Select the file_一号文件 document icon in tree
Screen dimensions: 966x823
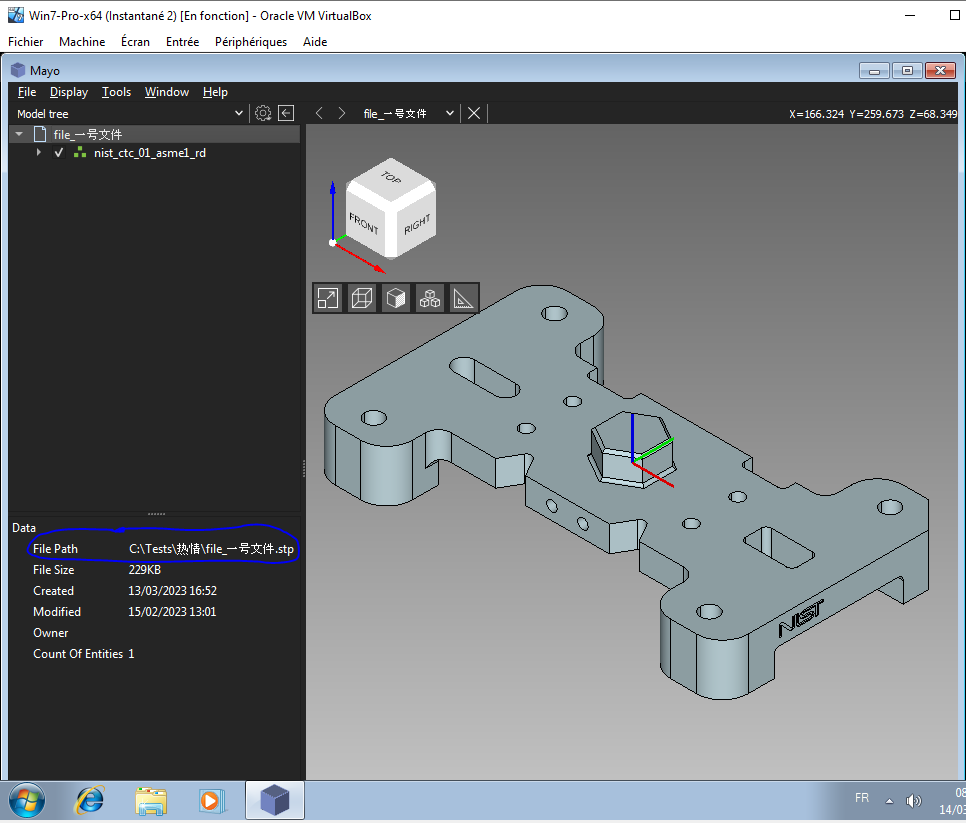pyautogui.click(x=40, y=134)
